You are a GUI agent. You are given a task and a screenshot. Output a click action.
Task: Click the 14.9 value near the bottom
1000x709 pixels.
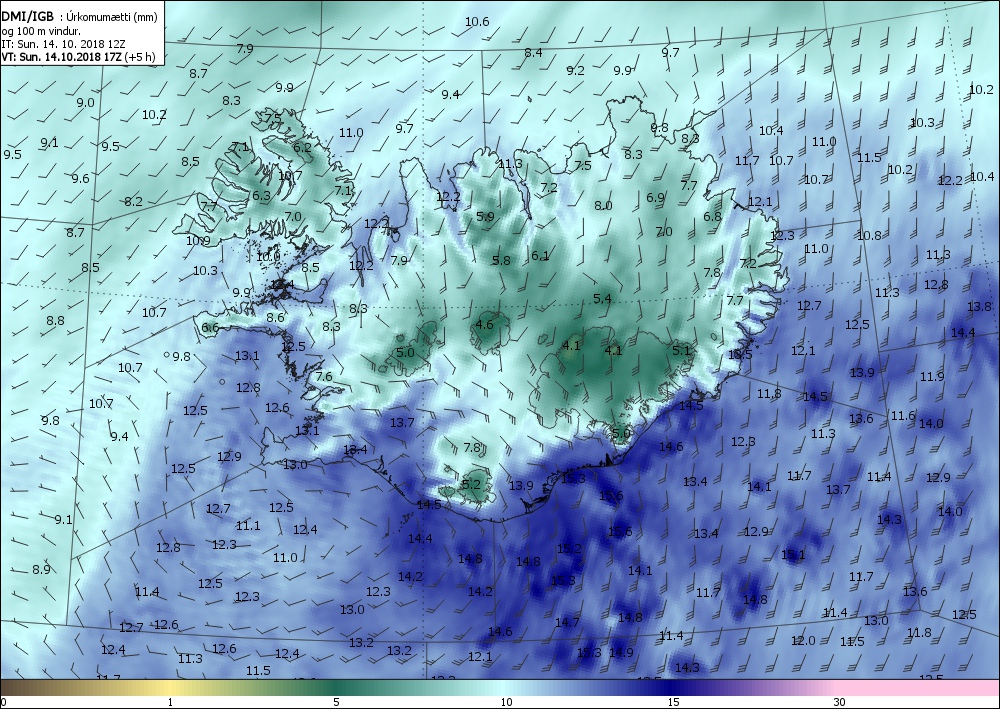(x=621, y=652)
